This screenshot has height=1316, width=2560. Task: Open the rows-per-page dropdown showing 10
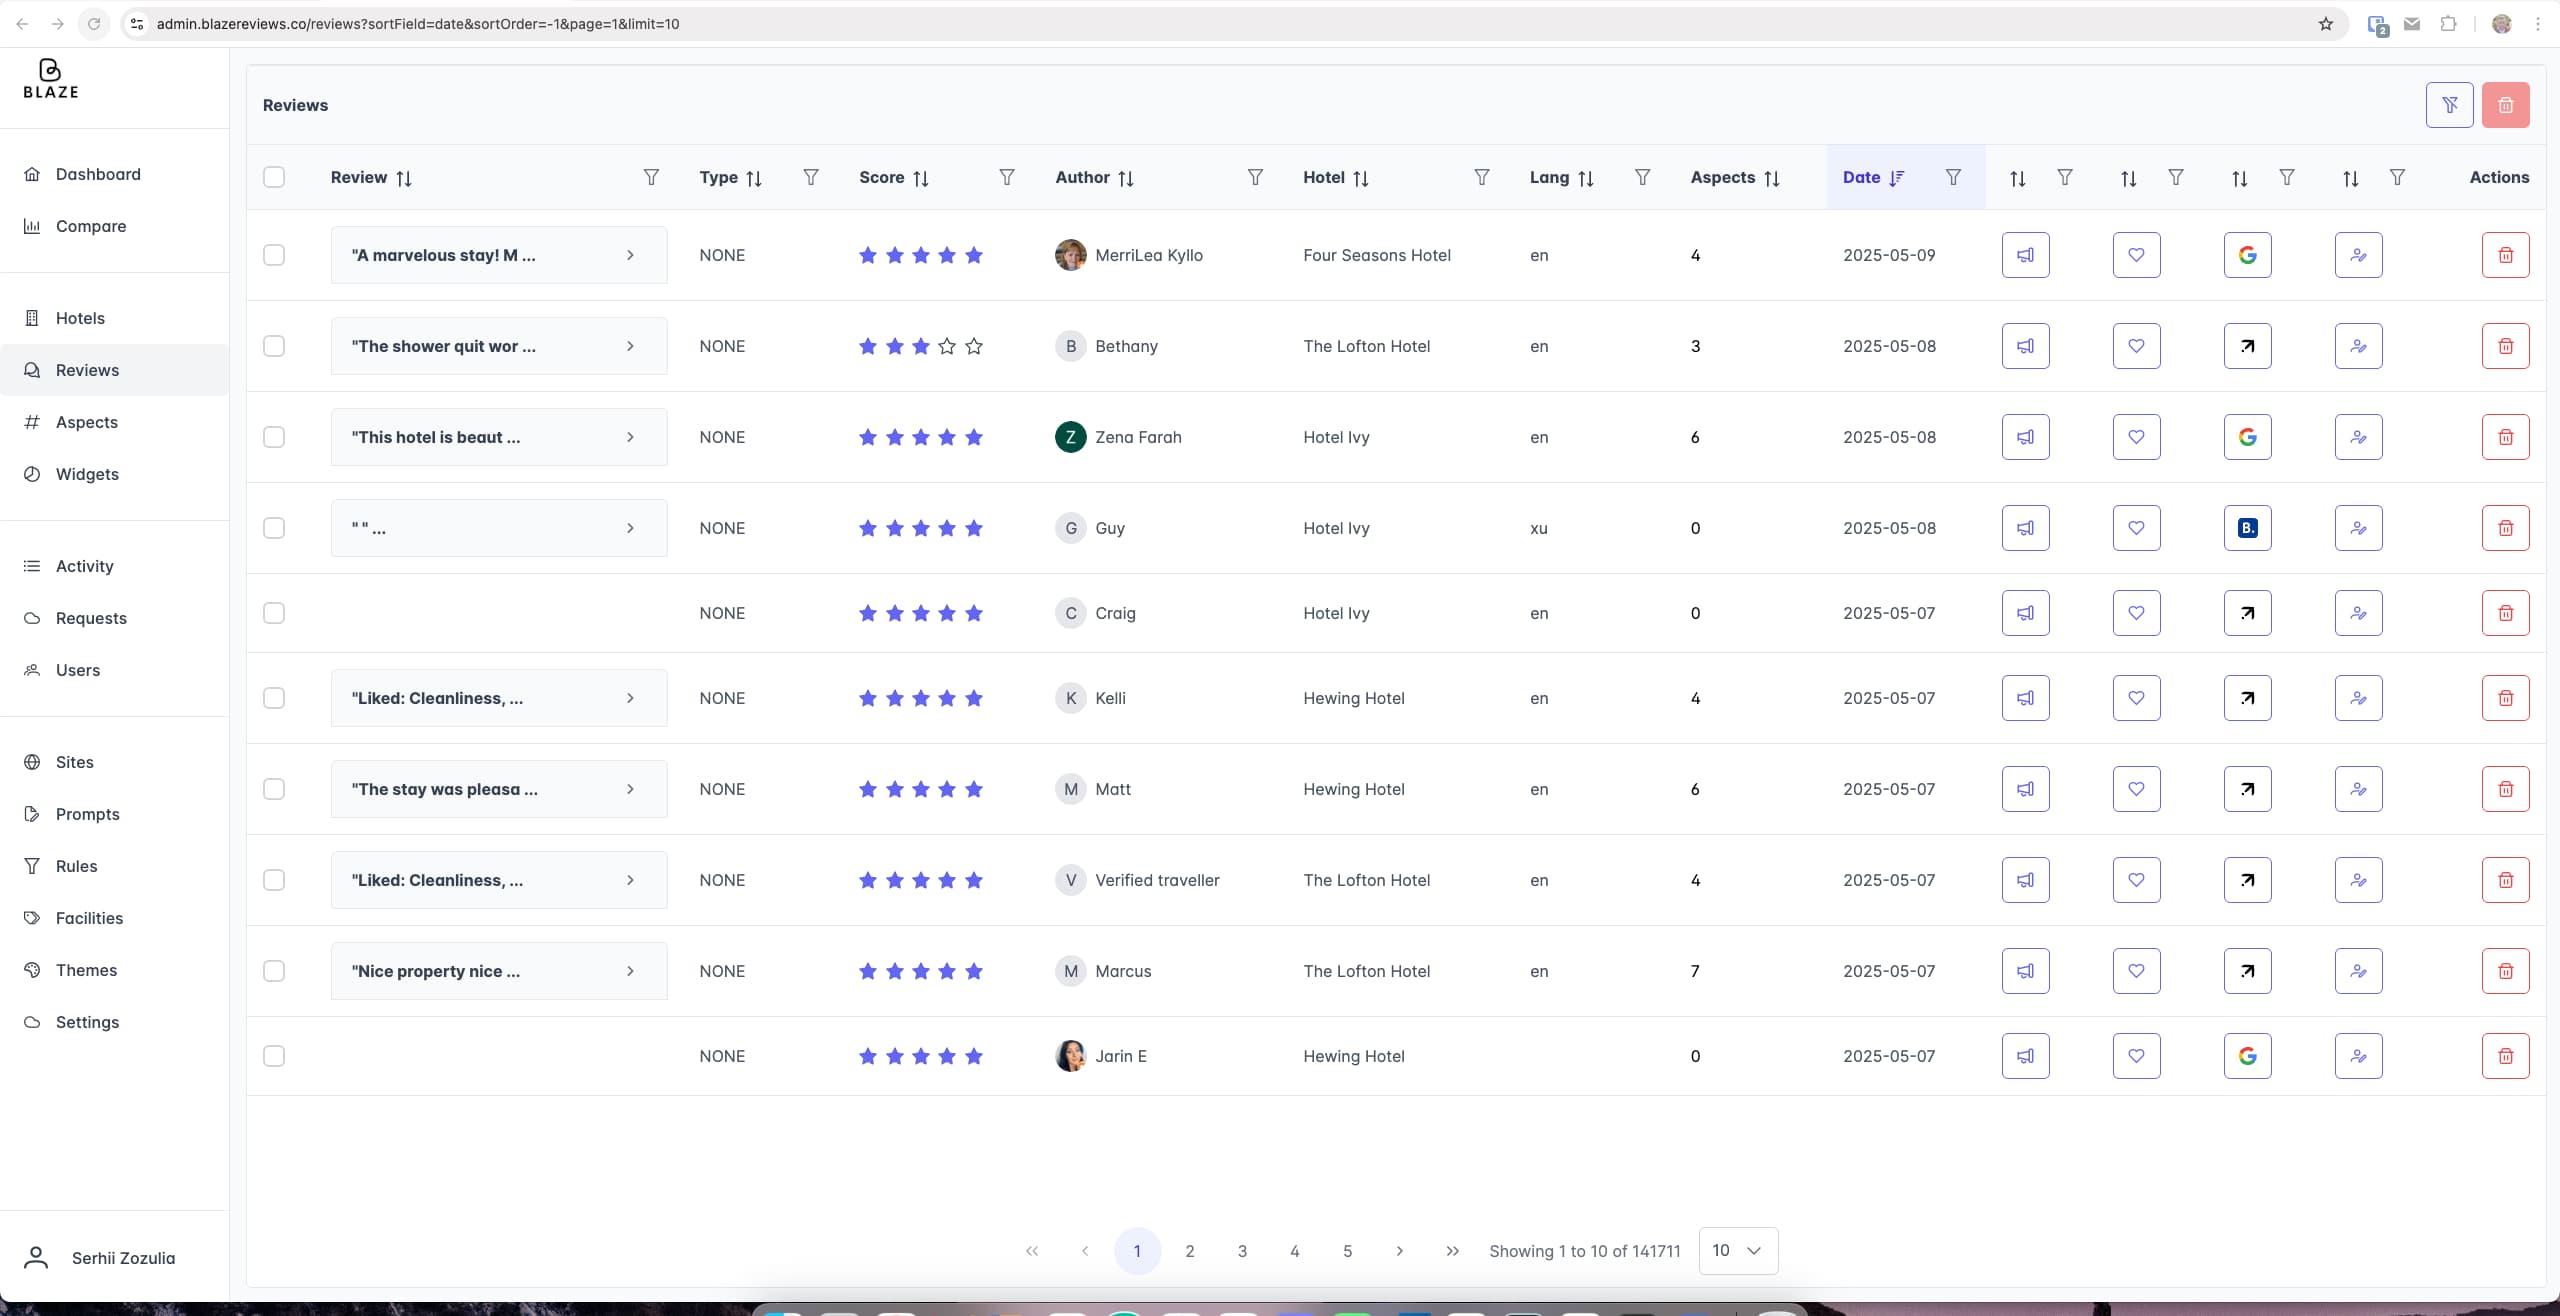1737,1250
